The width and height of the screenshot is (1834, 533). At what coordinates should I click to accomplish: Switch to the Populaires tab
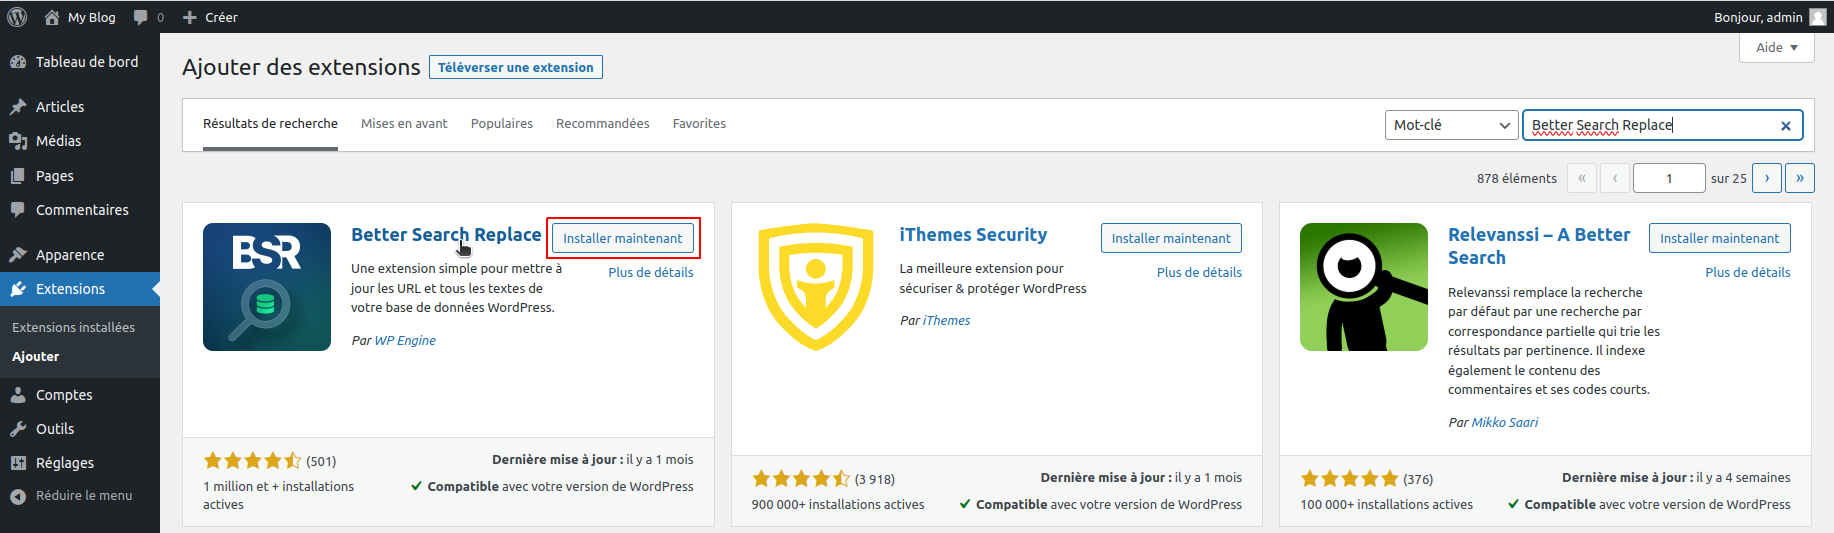(x=501, y=124)
